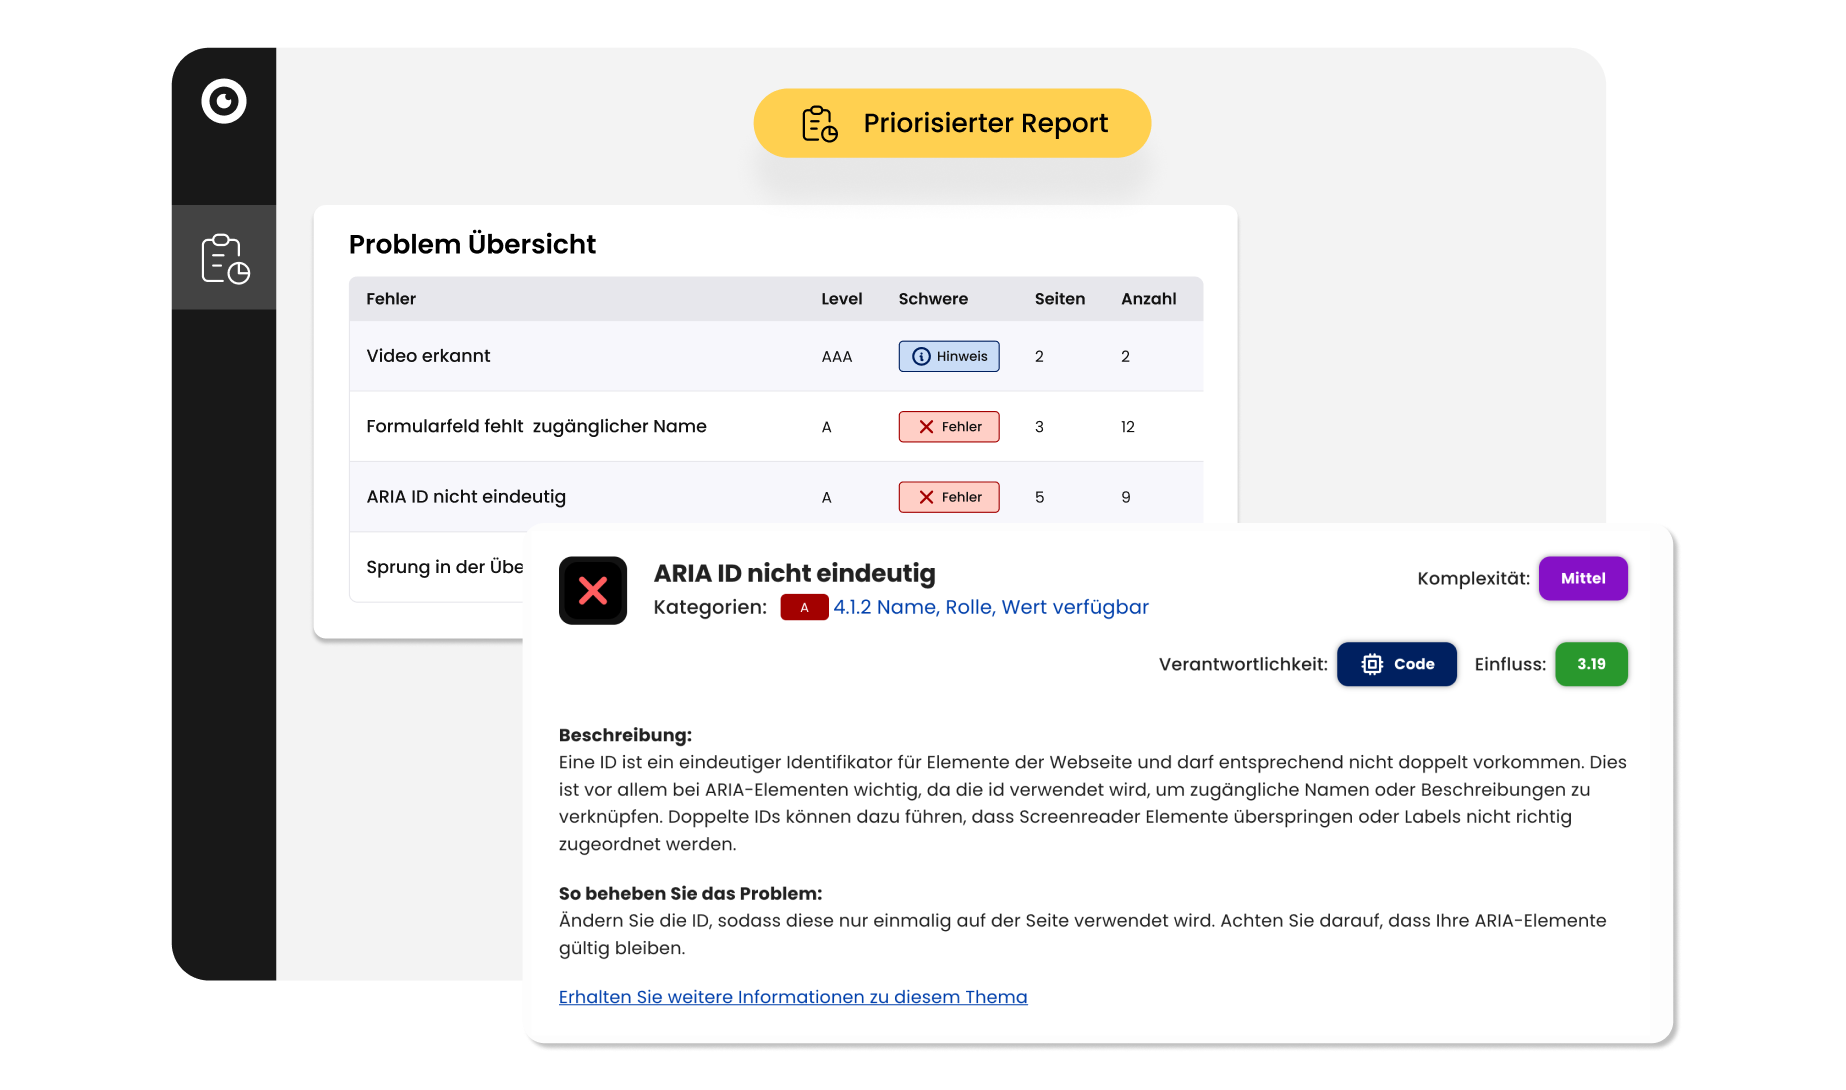Sort by the Schwere column header
Screen dimensions: 1846x1090
[x=933, y=299]
